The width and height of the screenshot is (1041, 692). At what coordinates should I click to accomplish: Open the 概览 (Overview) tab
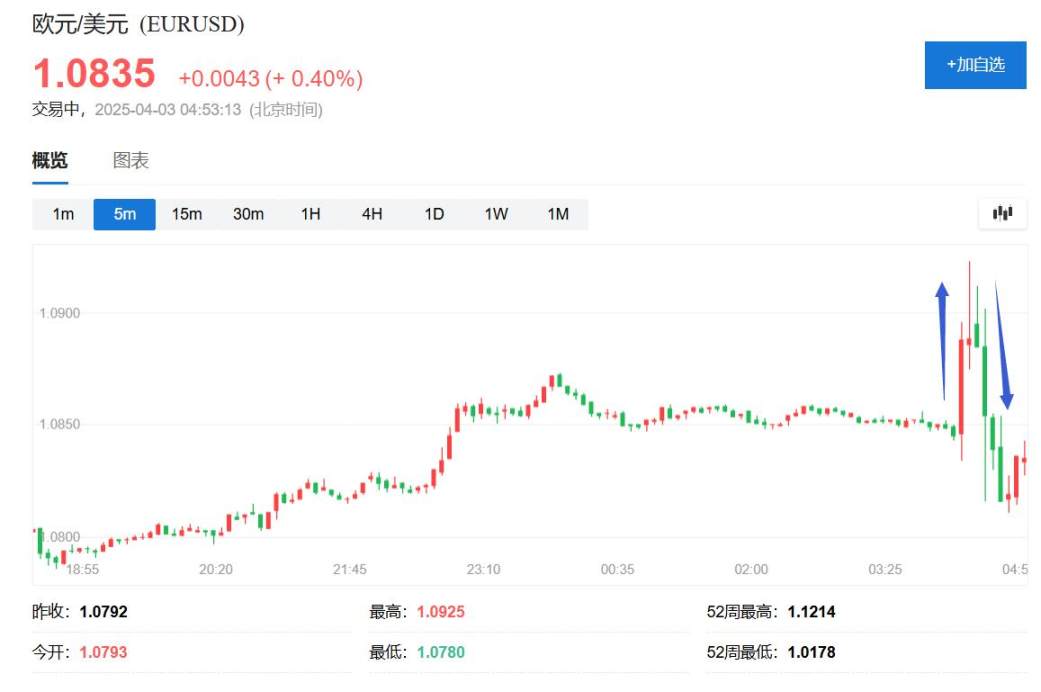50,160
